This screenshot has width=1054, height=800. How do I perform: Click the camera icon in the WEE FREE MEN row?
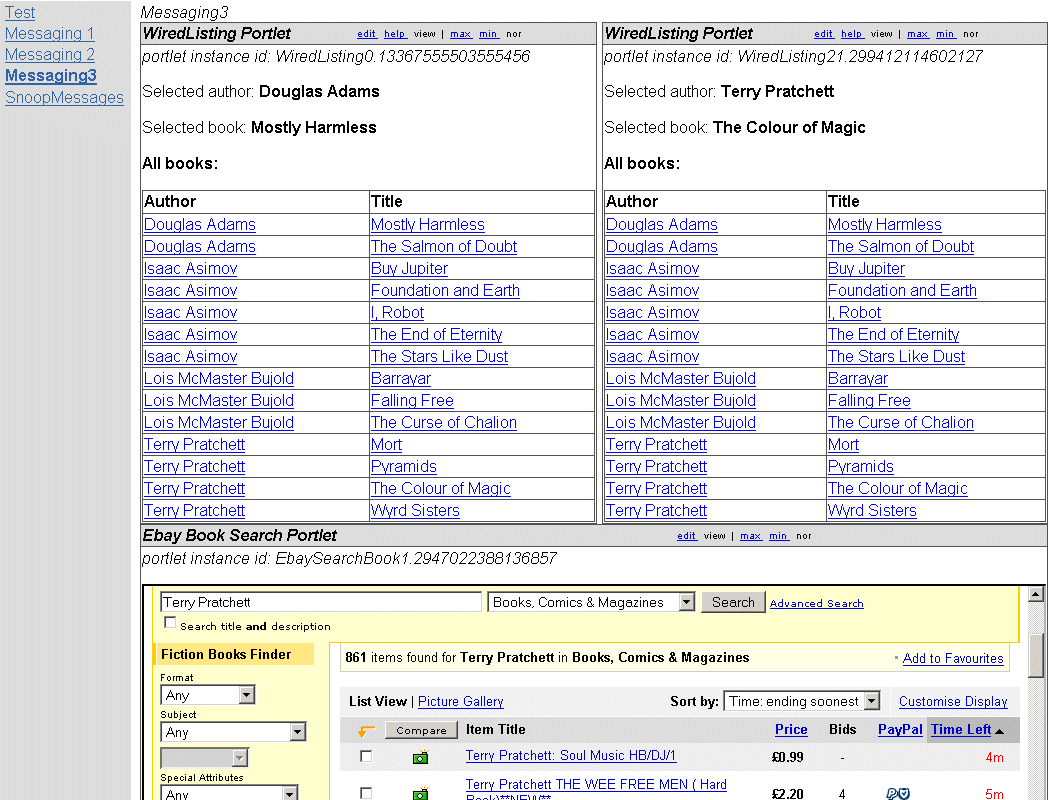click(420, 794)
